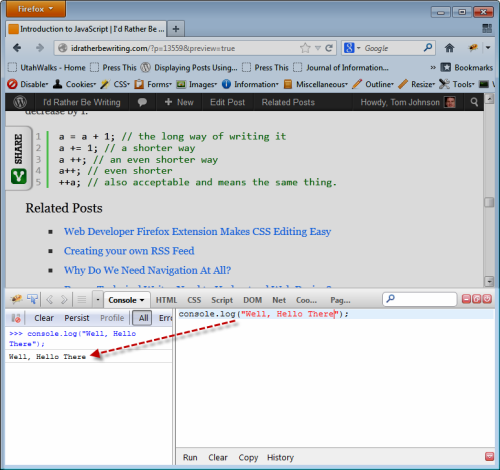Switch to the Script tab in Firebug
This screenshot has height=470, width=500.
pyautogui.click(x=222, y=300)
